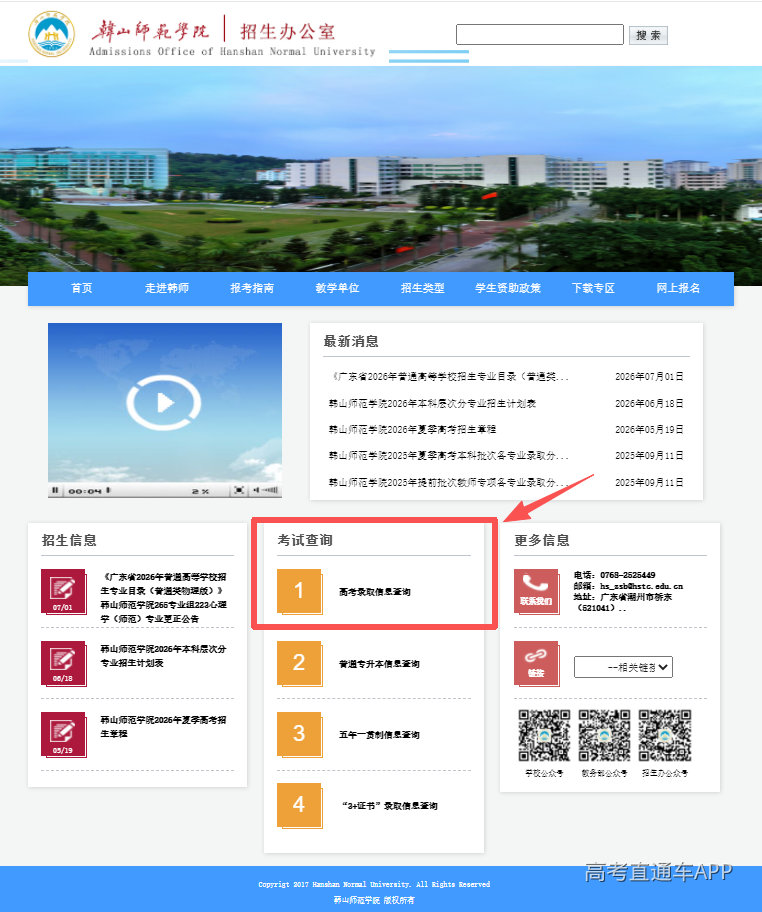Toggle fullscreen on the video player
The image size is (762, 912).
point(238,490)
